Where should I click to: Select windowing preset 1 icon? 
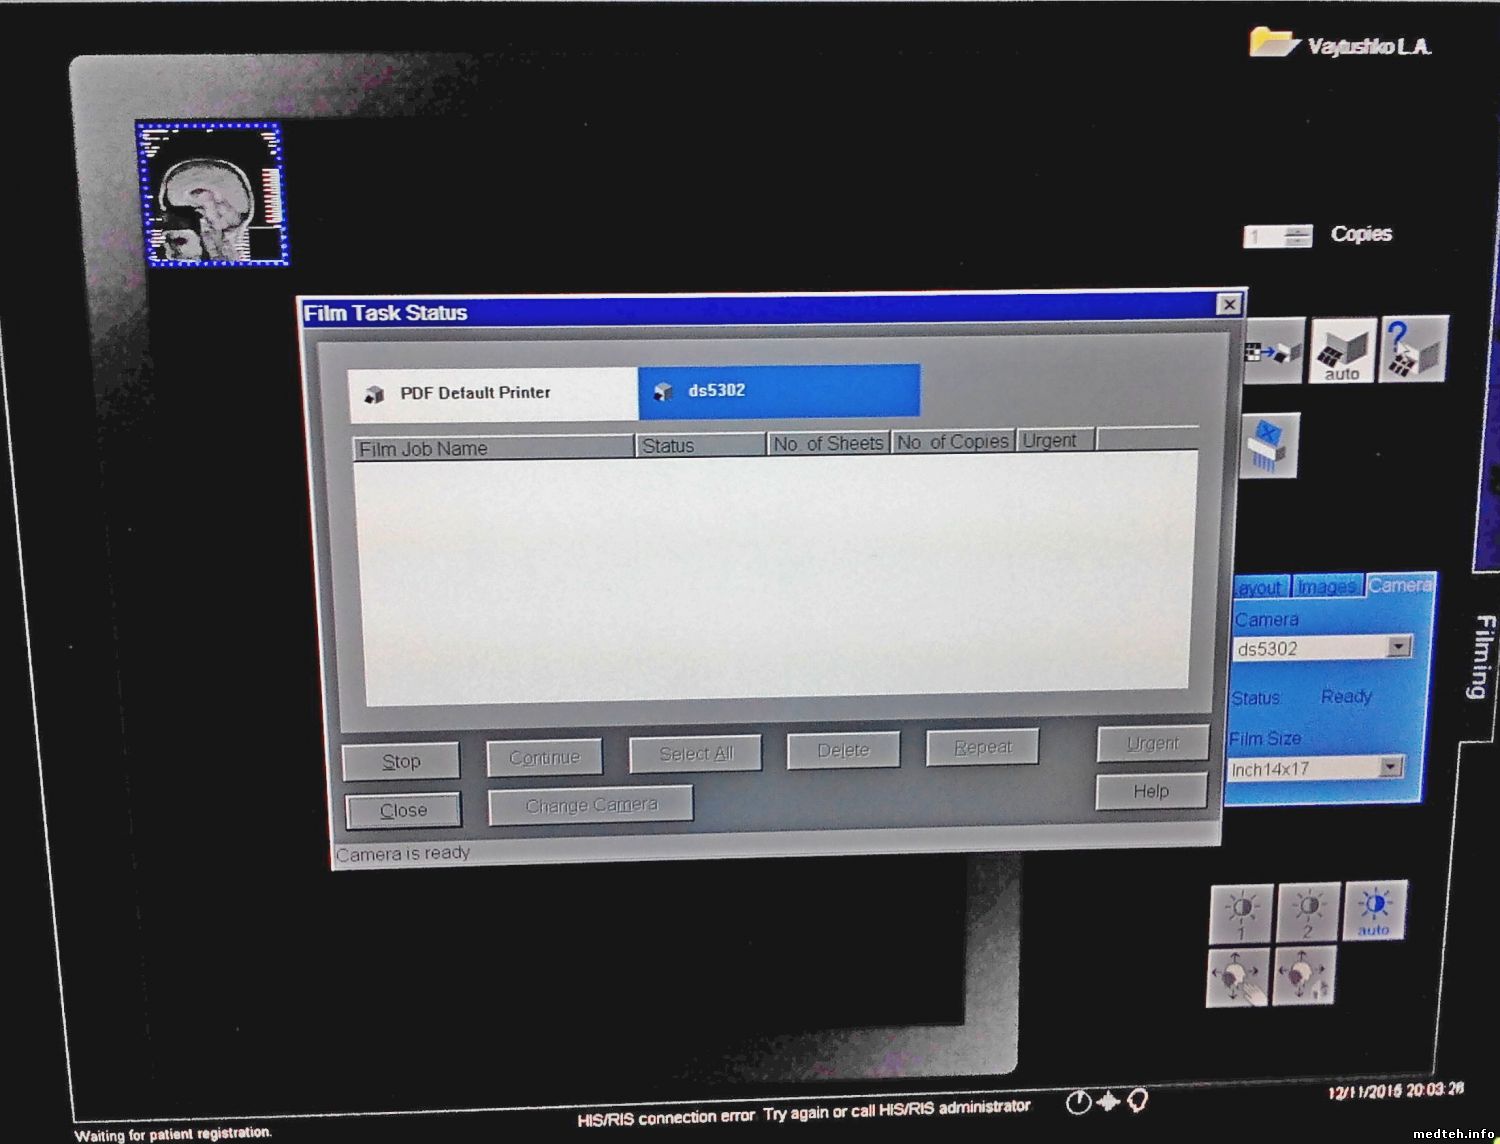(1241, 914)
